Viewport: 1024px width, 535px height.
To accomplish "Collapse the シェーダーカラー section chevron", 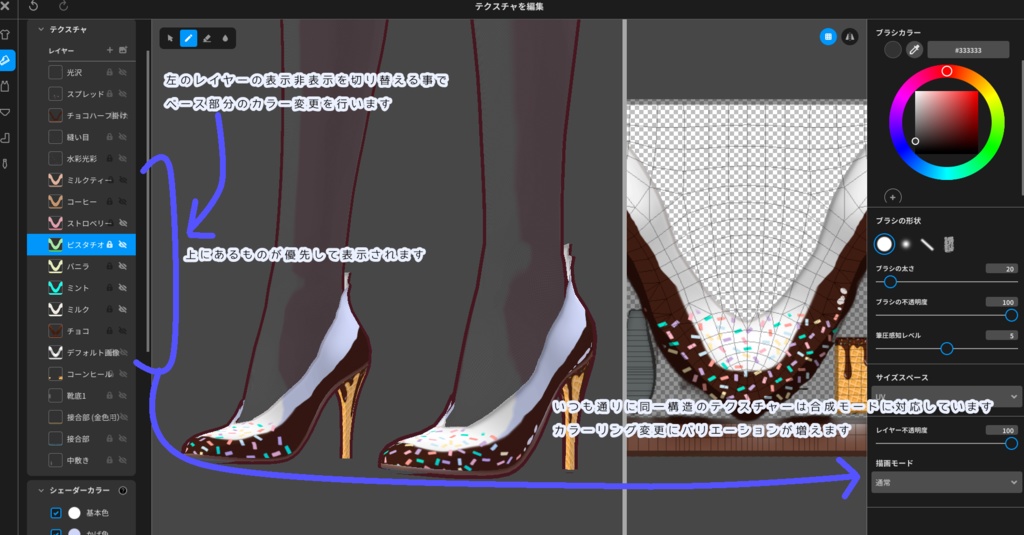I will (x=40, y=491).
